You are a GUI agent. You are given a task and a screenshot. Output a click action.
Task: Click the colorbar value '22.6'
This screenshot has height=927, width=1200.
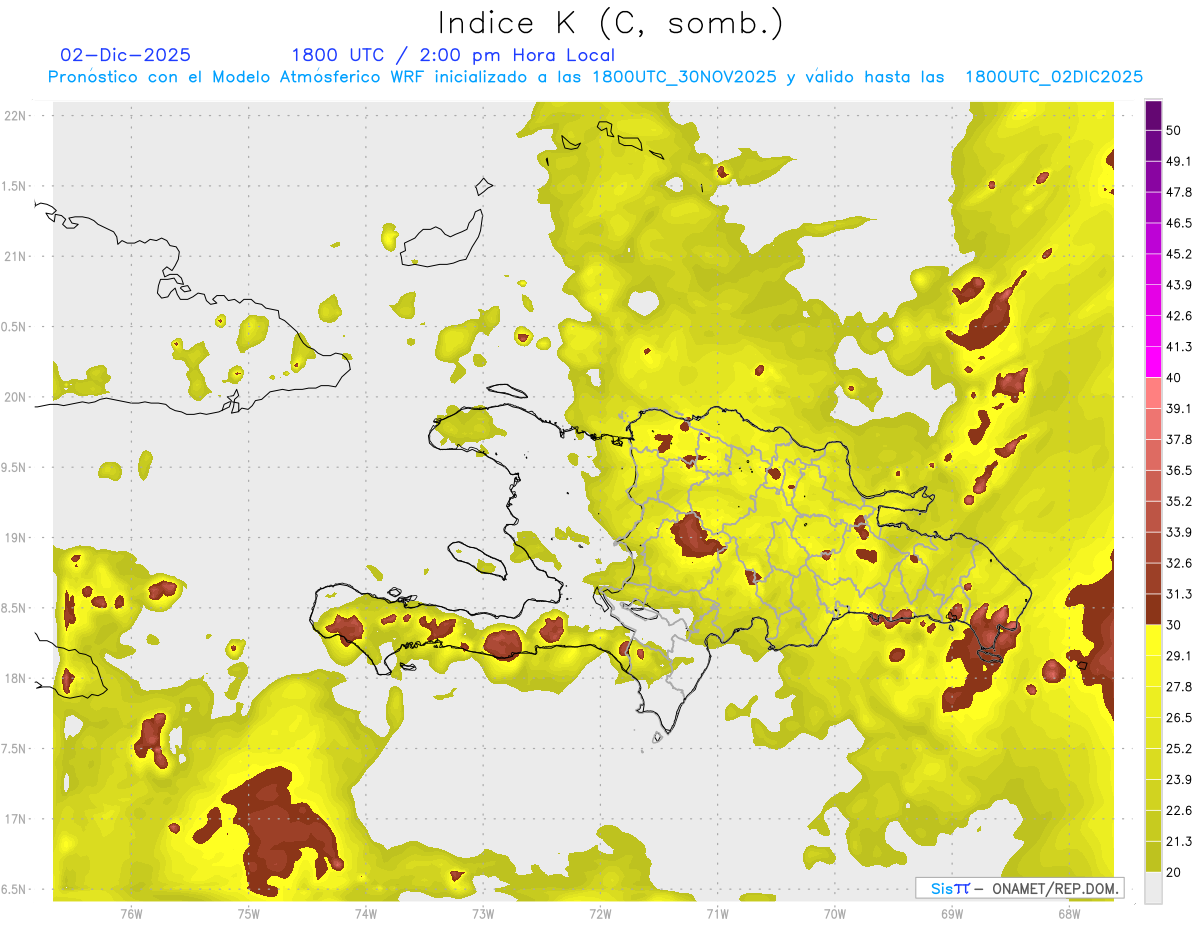pyautogui.click(x=1178, y=811)
